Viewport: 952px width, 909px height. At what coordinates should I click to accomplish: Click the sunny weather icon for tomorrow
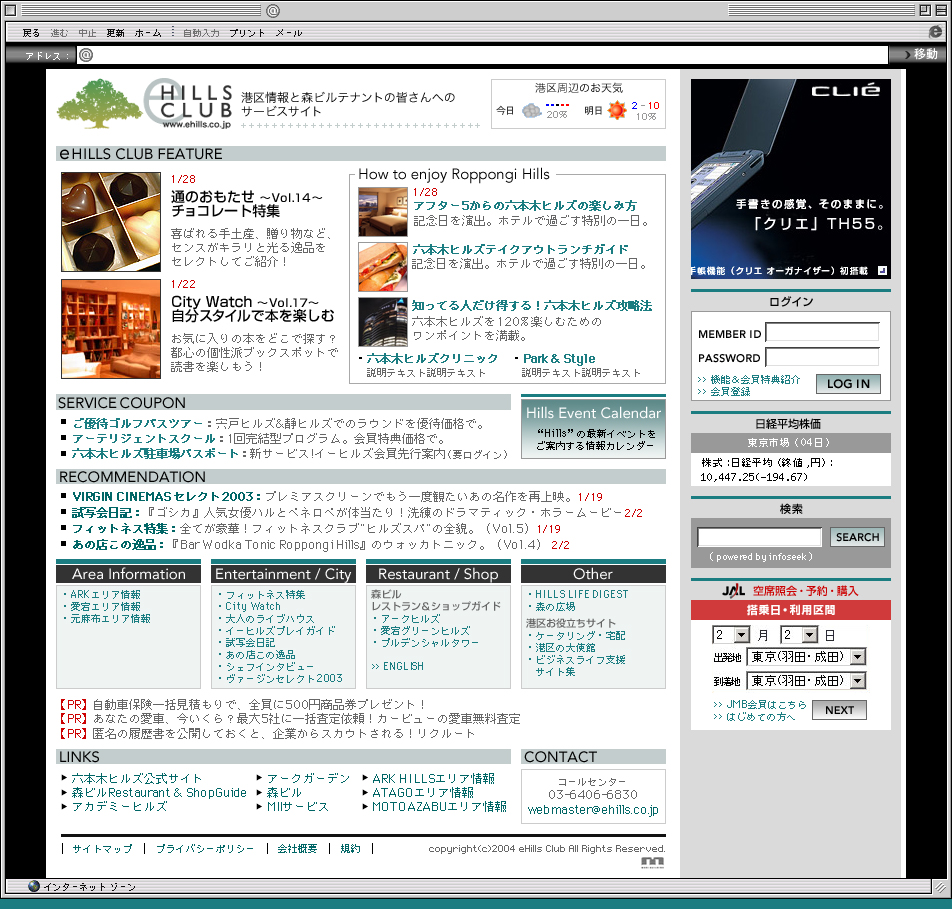pyautogui.click(x=617, y=110)
